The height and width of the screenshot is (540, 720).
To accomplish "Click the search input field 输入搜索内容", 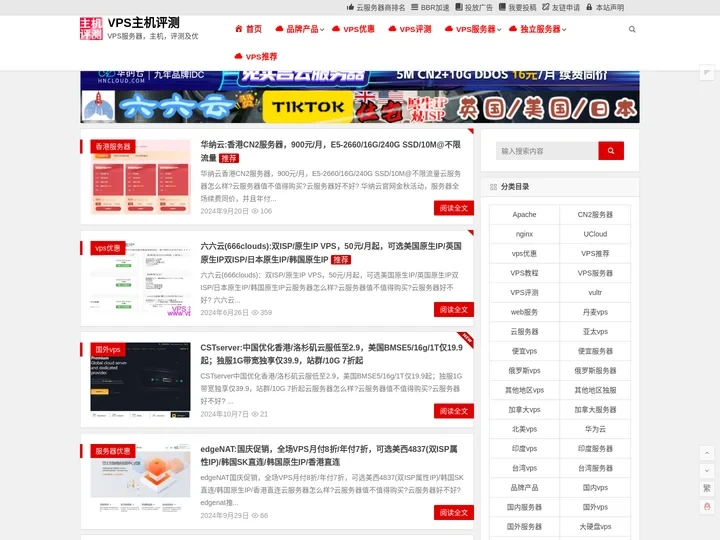I will point(547,151).
